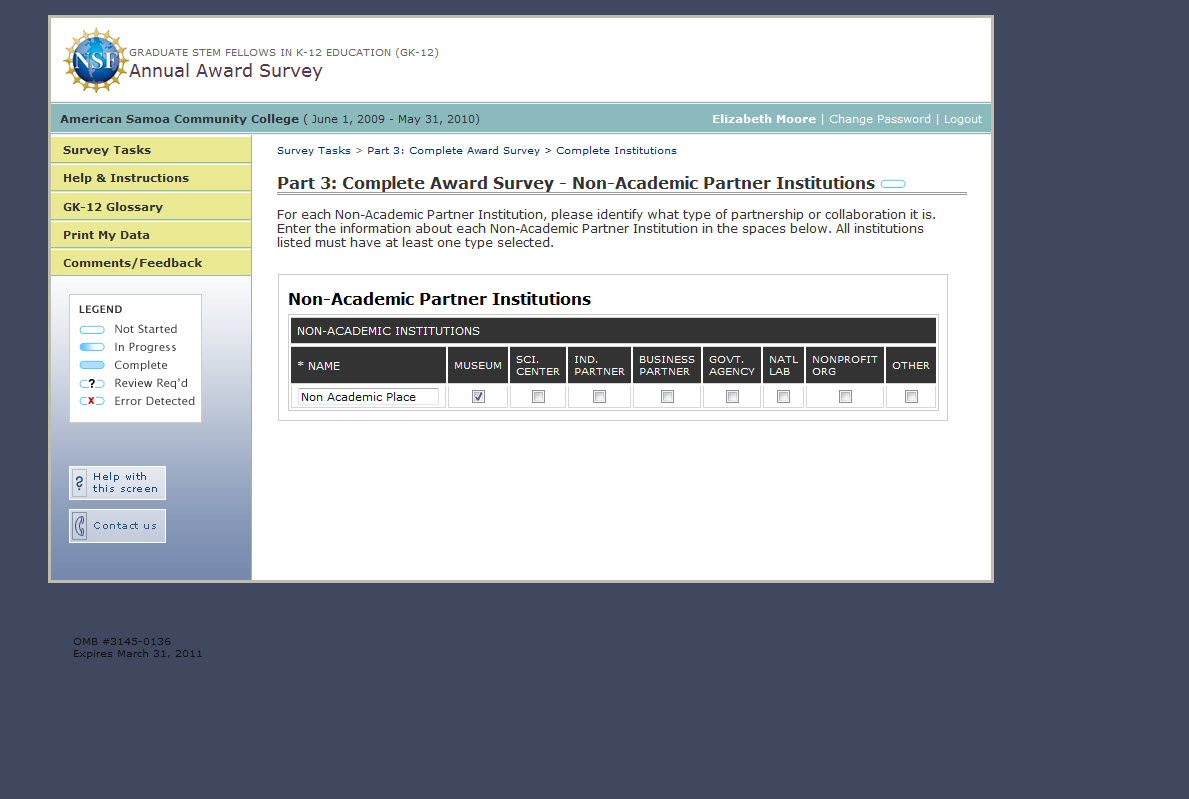Check the Business Partner checkbox

click(667, 396)
